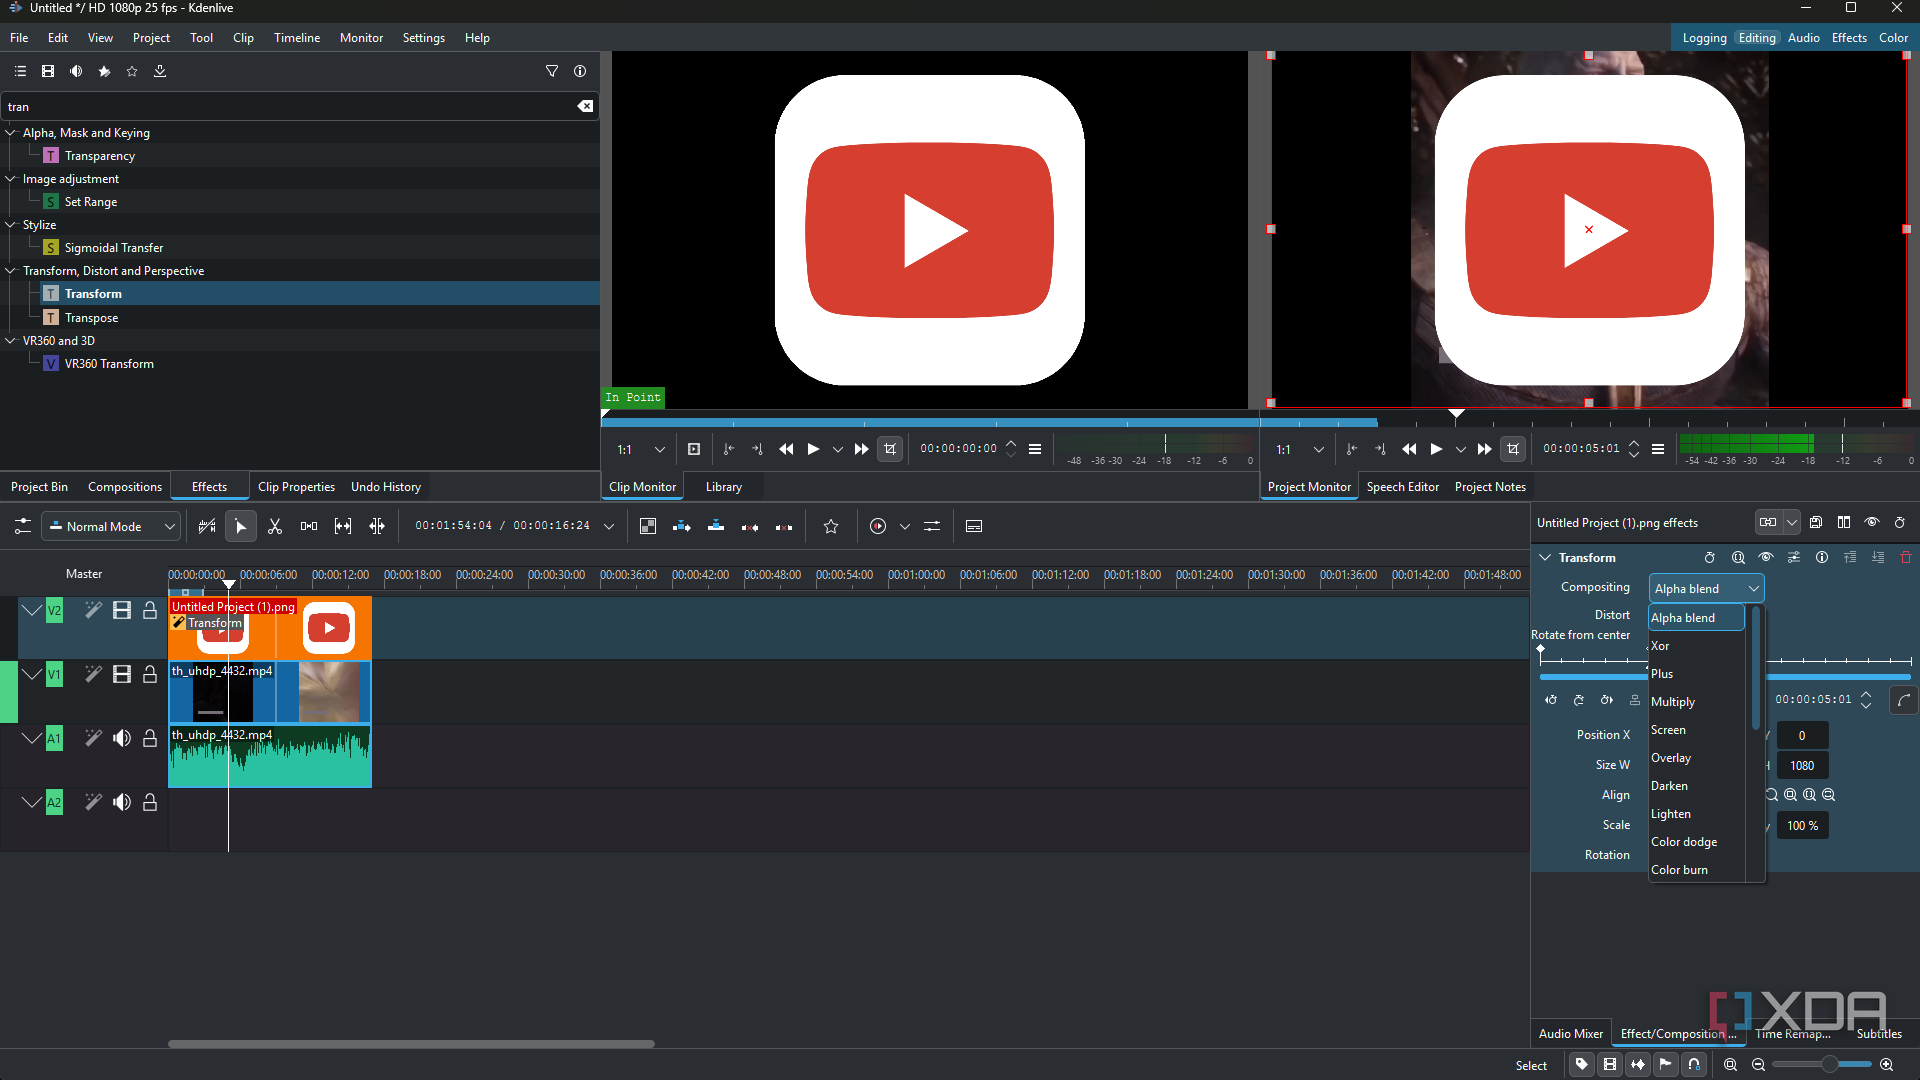Collapse the Transform effect panel
The image size is (1920, 1080).
click(x=1545, y=557)
